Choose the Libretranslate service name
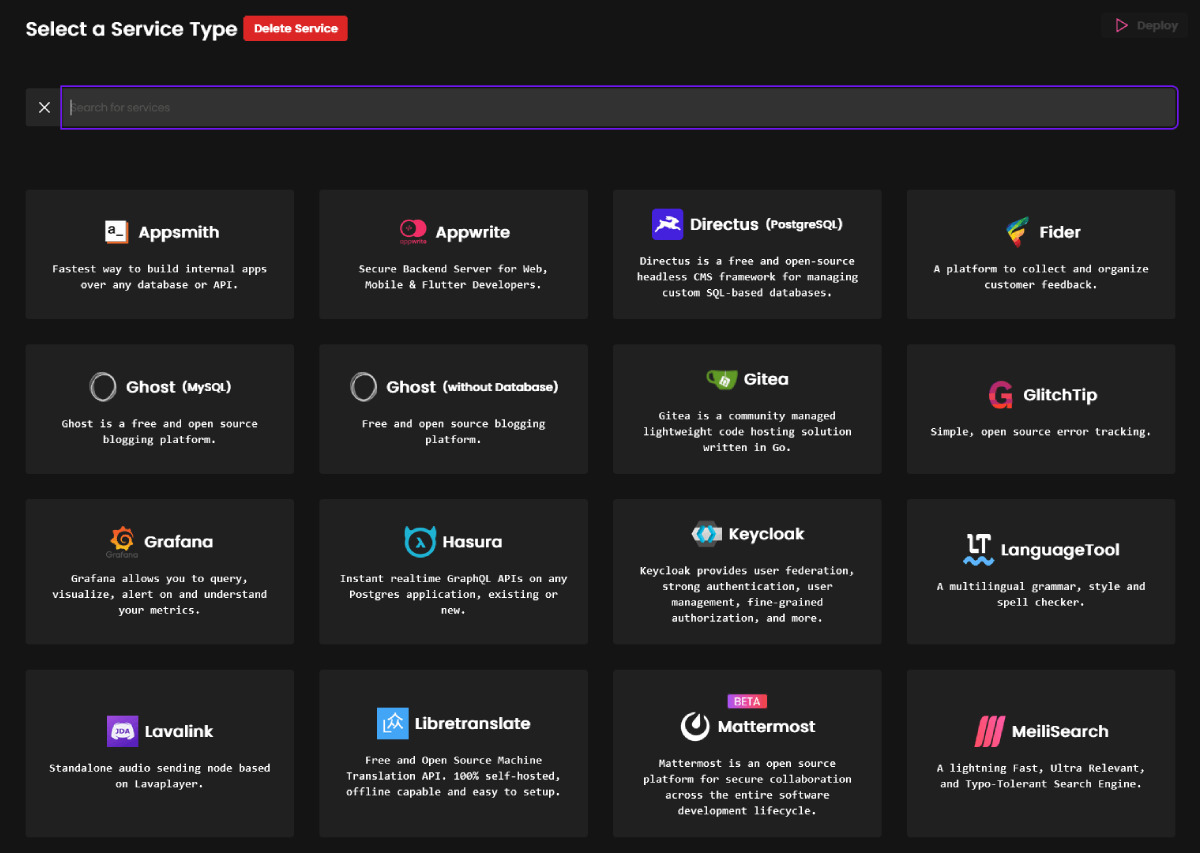 point(473,723)
